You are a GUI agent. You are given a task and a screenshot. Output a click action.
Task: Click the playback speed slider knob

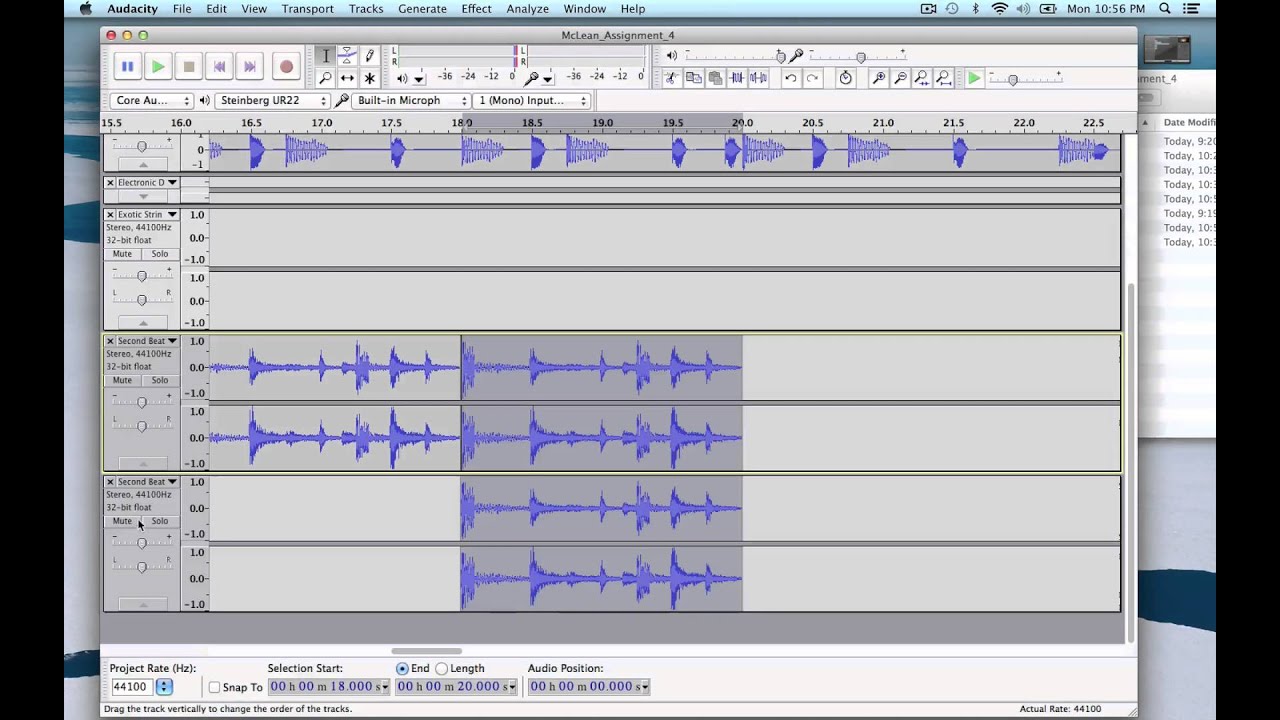(1013, 79)
